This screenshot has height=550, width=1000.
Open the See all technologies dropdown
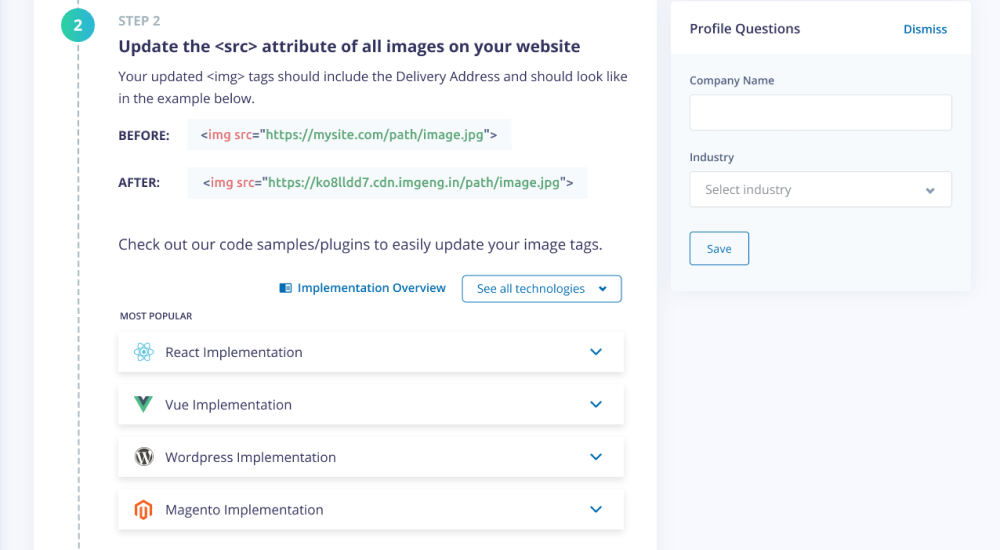coord(541,288)
